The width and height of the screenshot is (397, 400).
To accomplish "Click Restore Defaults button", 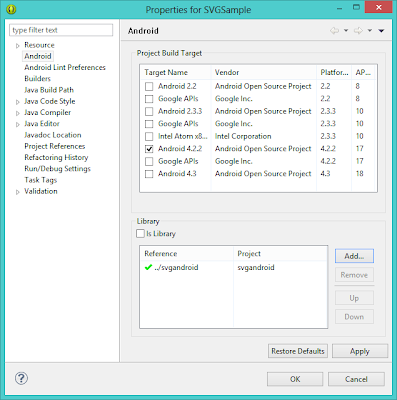I will pos(298,351).
